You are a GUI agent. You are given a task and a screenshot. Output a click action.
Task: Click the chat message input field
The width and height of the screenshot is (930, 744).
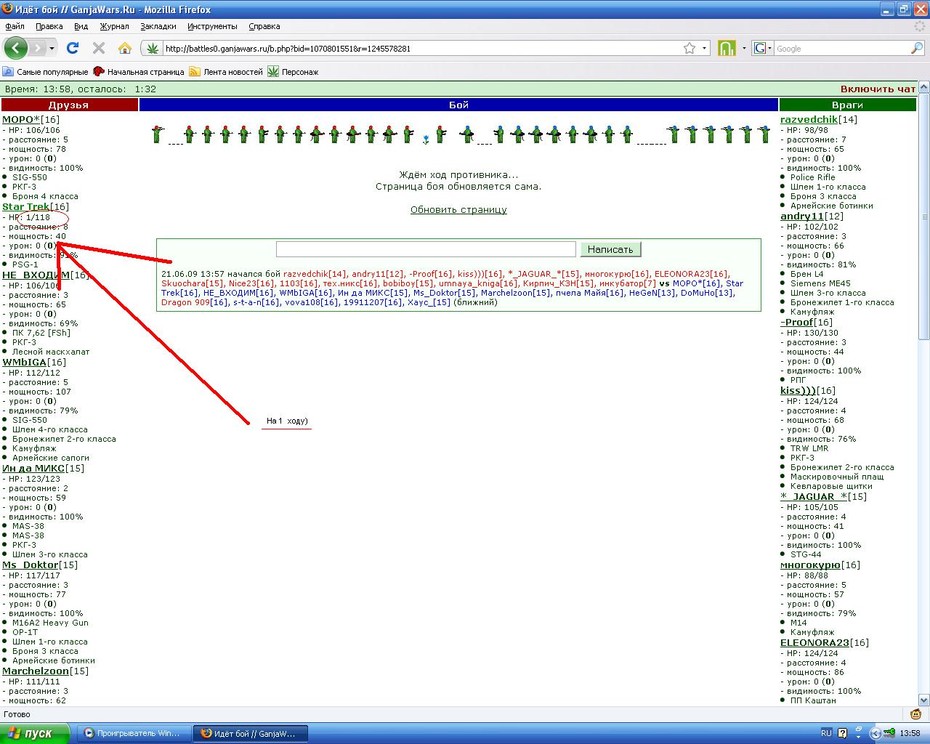426,249
